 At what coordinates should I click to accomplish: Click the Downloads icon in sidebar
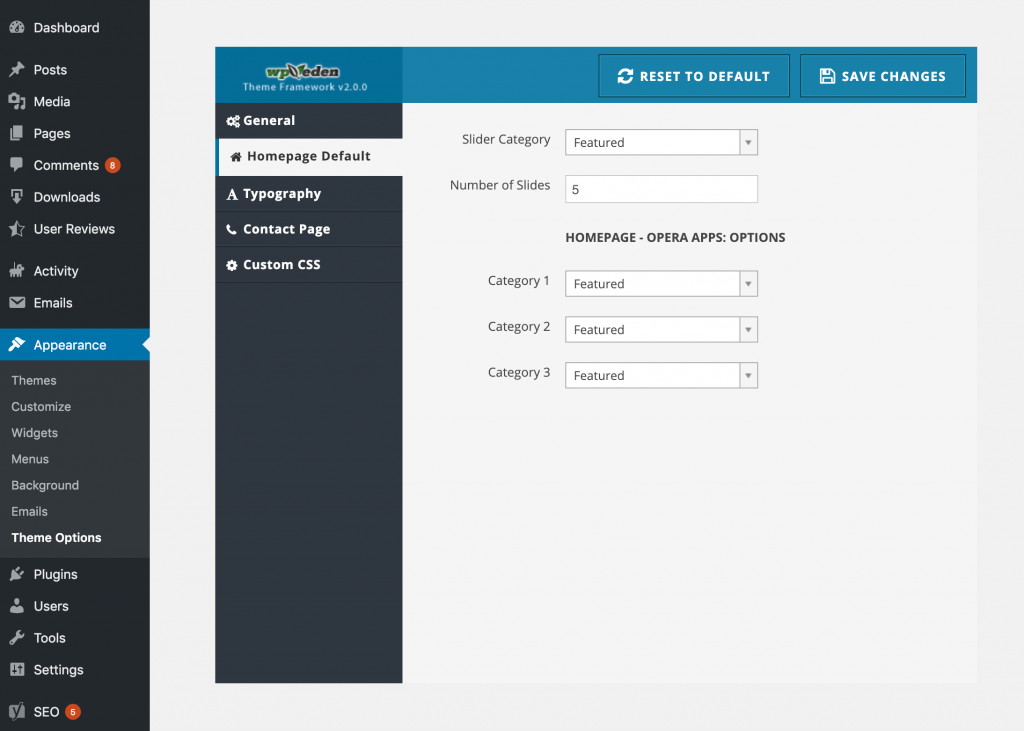click(17, 197)
